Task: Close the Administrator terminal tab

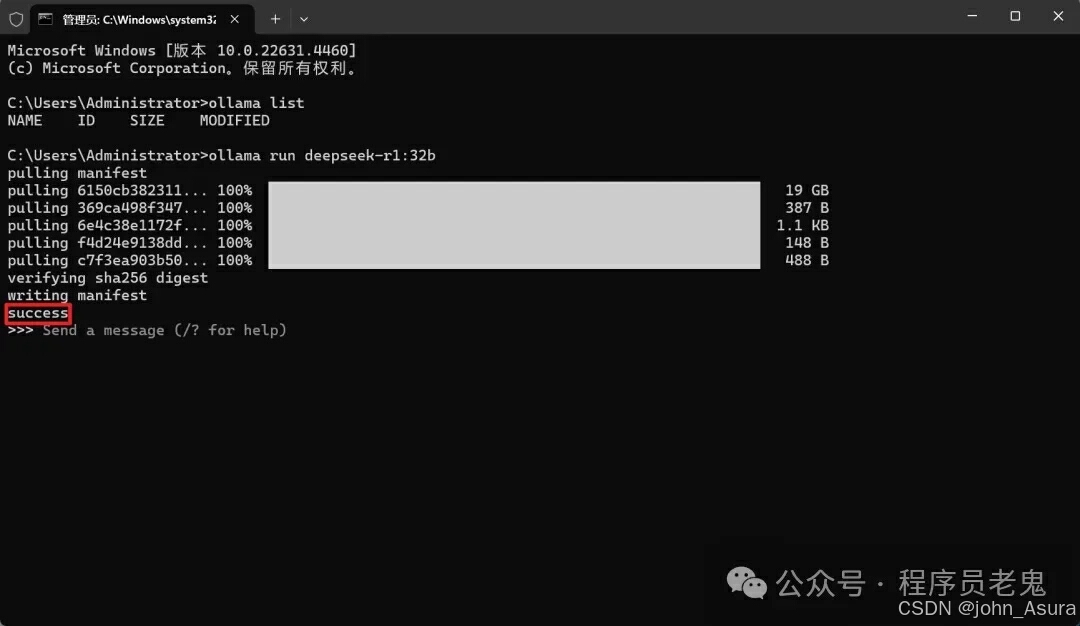Action: 235,19
